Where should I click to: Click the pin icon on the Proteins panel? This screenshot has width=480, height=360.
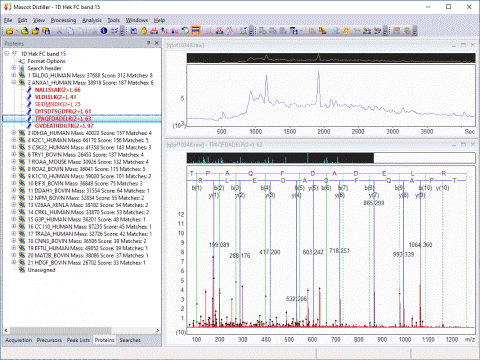point(149,43)
